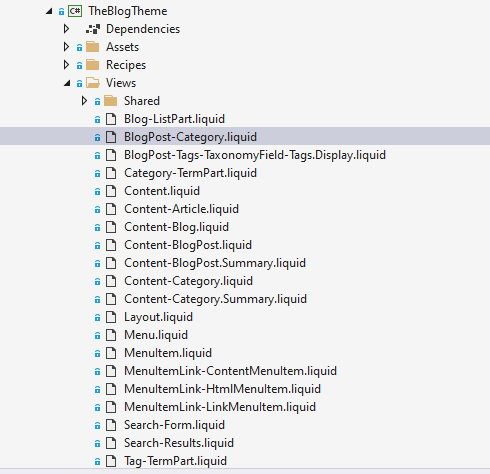This screenshot has width=490, height=474.
Task: Click the Recipes folder icon
Action: click(93, 65)
